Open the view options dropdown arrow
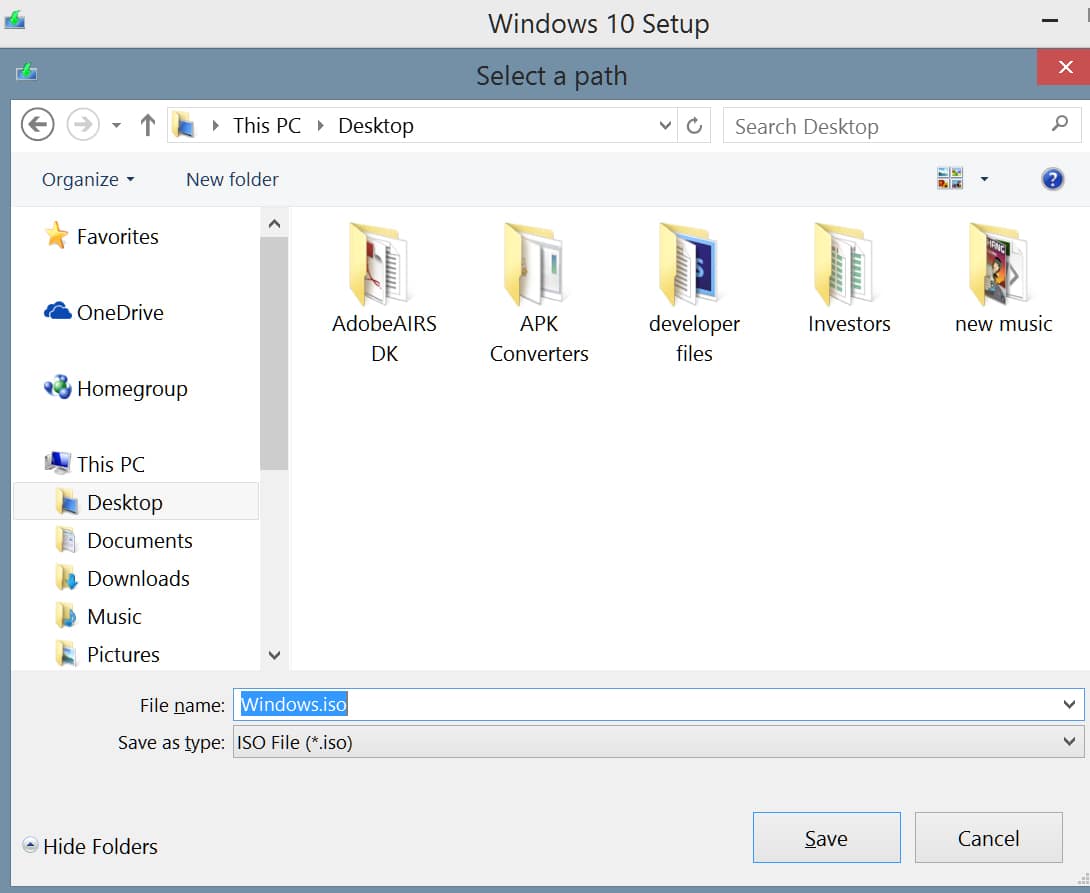The image size is (1090, 893). tap(984, 179)
